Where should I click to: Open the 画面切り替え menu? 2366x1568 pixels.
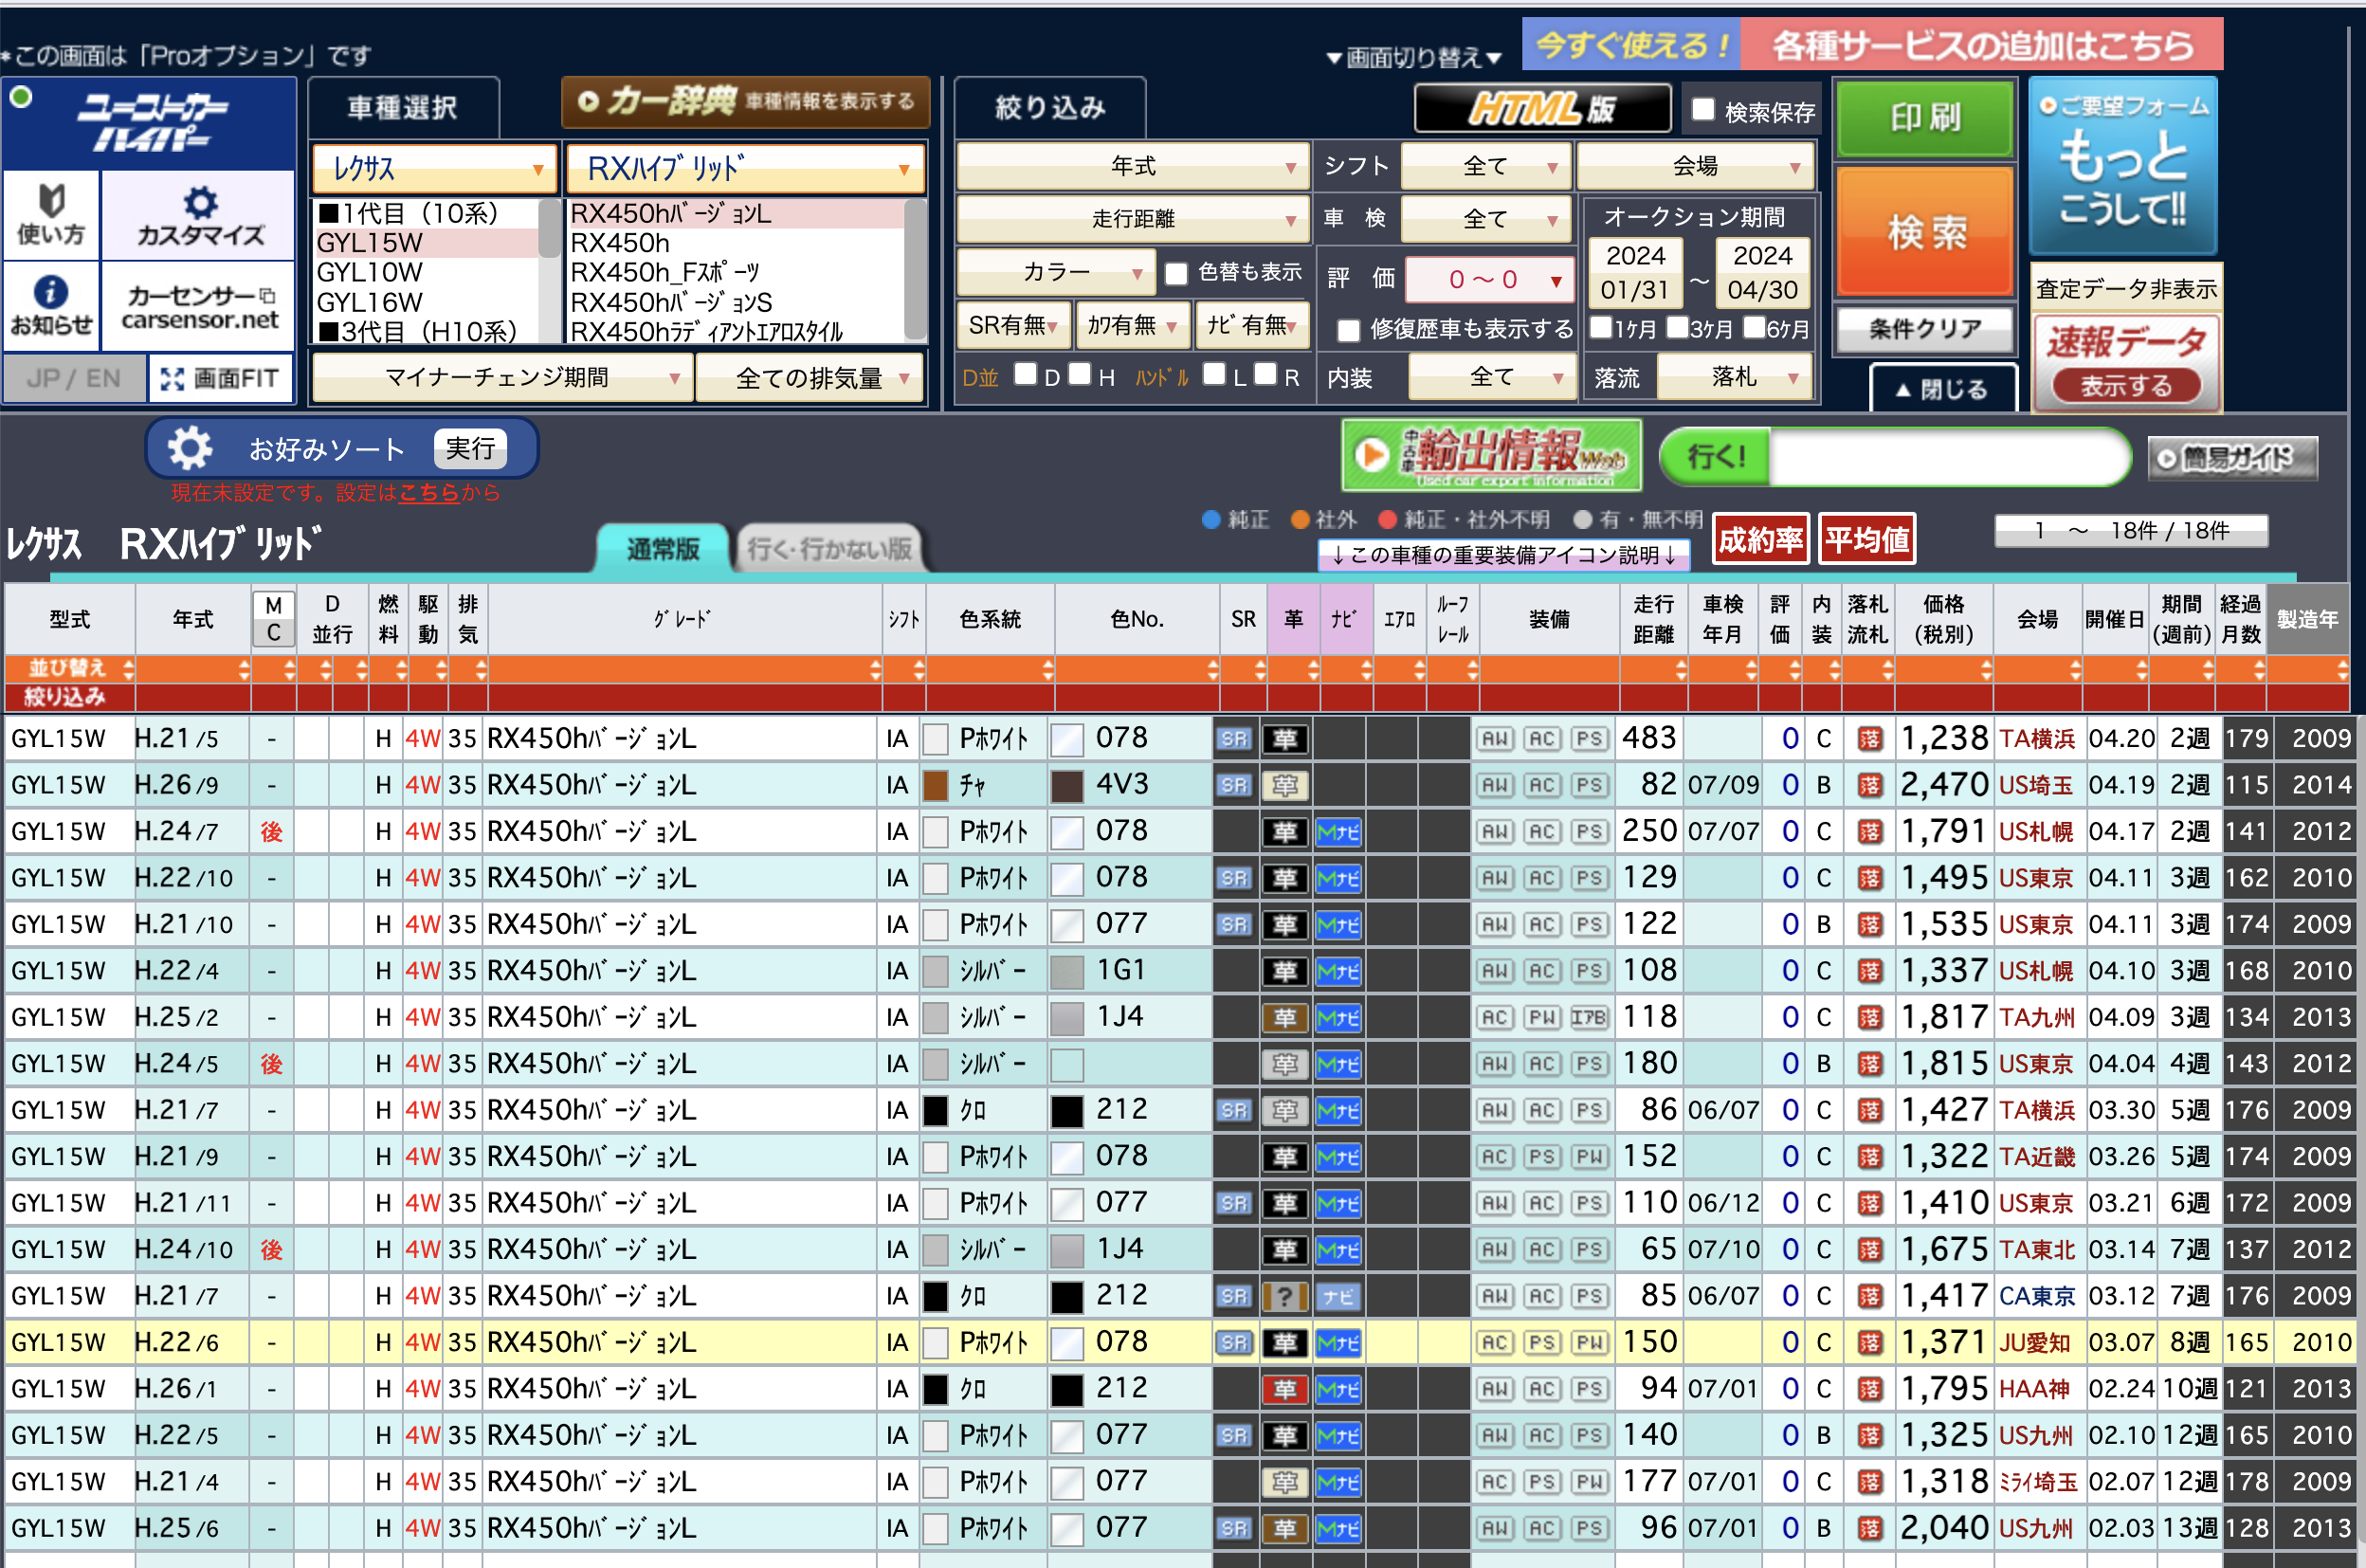[1414, 58]
